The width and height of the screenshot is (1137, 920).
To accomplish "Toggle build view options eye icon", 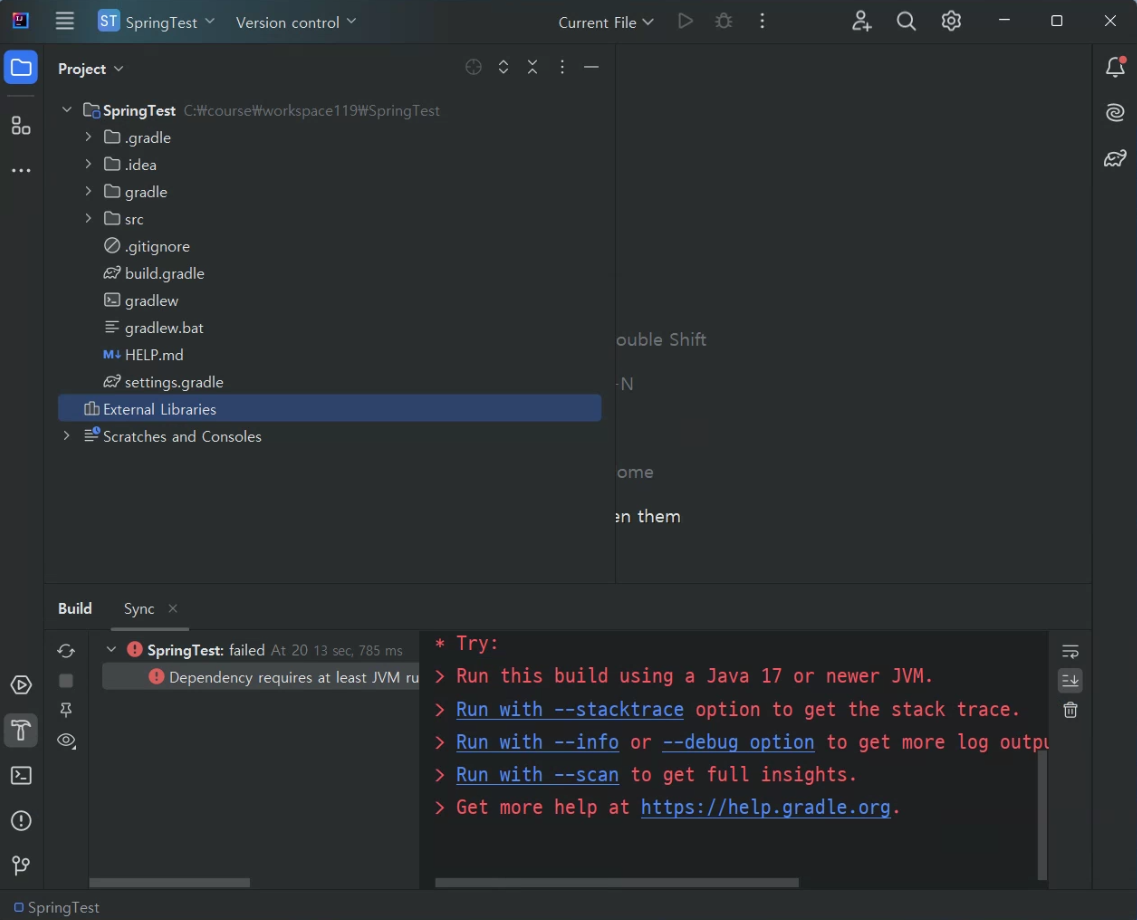I will click(66, 740).
